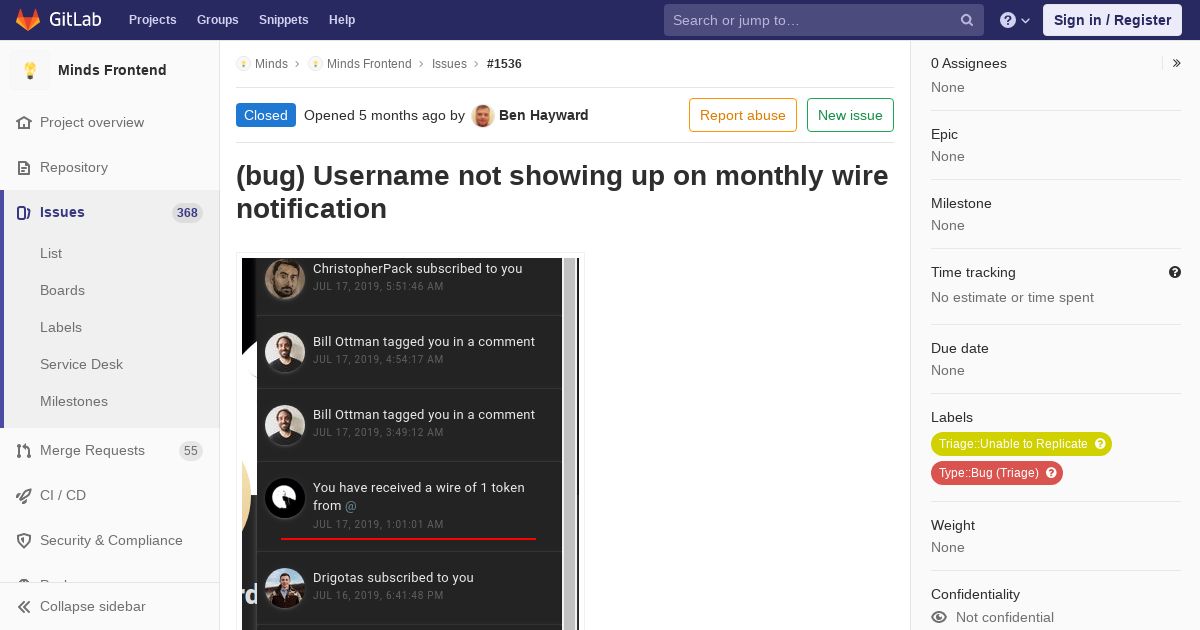Viewport: 1200px width, 630px height.
Task: Click Collapse sidebar text
Action: tap(93, 606)
